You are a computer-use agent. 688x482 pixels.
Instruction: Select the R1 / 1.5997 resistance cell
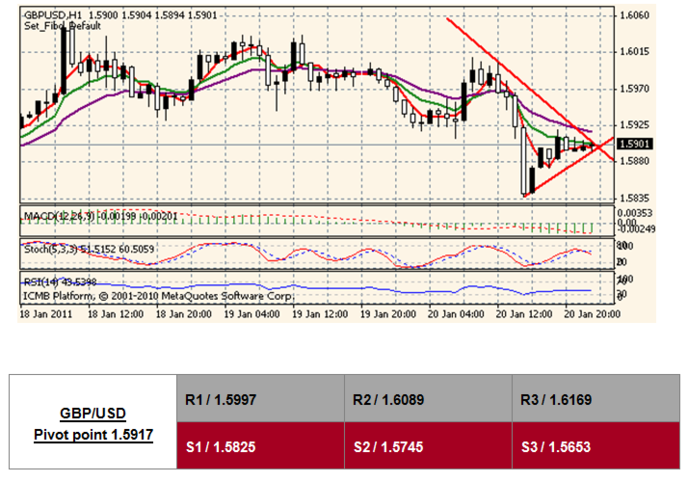(x=259, y=400)
